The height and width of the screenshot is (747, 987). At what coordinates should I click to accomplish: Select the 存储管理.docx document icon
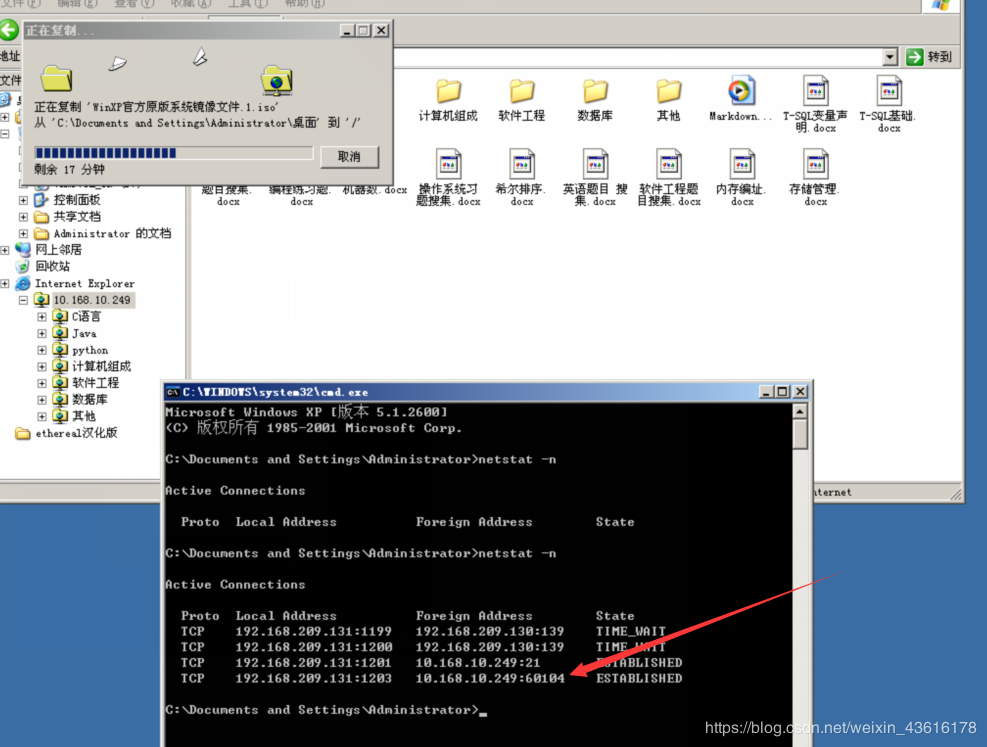(815, 164)
